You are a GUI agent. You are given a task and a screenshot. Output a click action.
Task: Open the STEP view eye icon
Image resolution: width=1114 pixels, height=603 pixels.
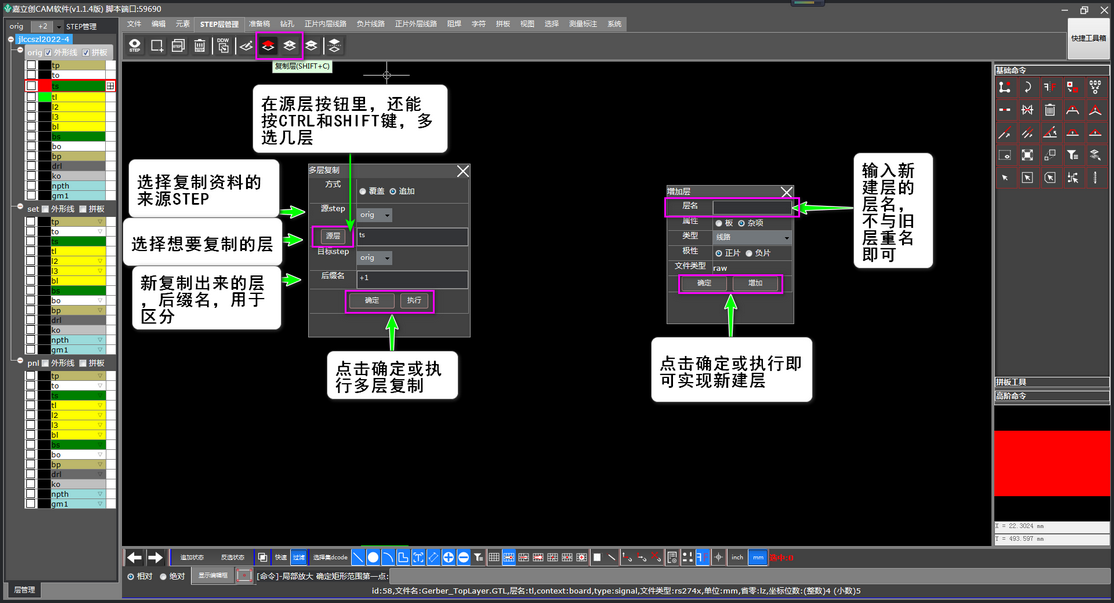pyautogui.click(x=134, y=45)
